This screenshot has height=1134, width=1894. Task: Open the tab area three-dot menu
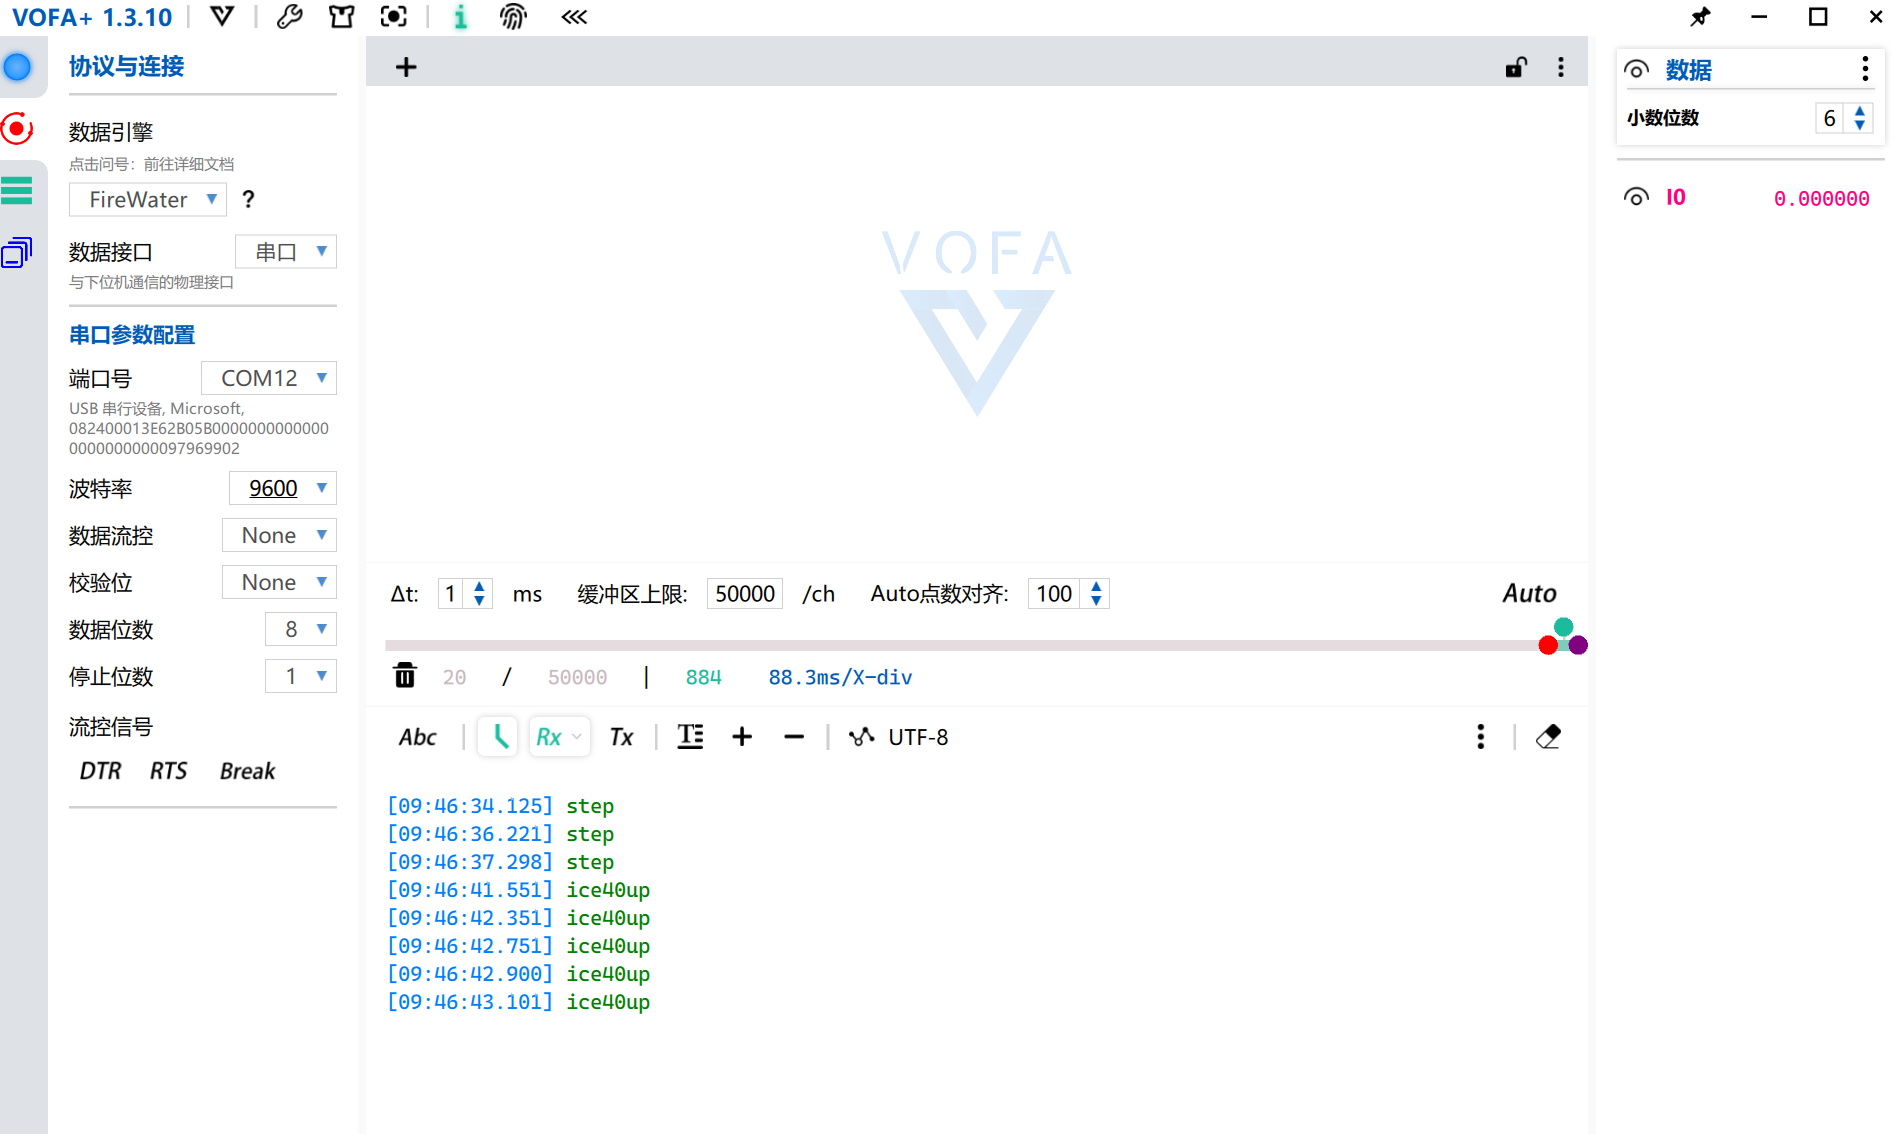[x=1561, y=67]
